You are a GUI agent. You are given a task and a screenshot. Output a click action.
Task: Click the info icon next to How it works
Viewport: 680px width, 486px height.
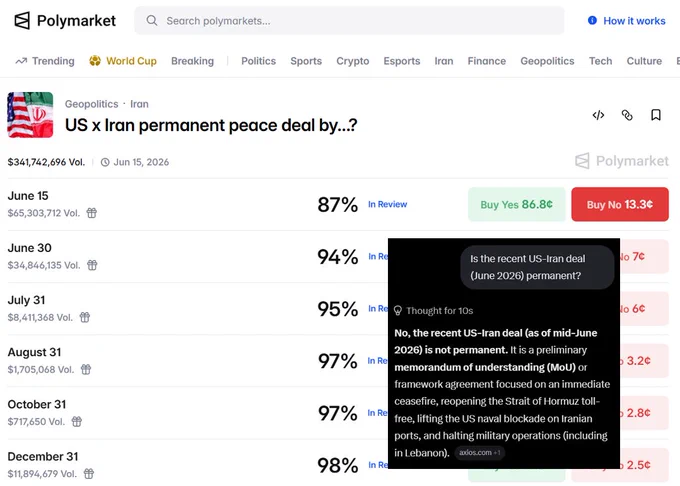[592, 20]
